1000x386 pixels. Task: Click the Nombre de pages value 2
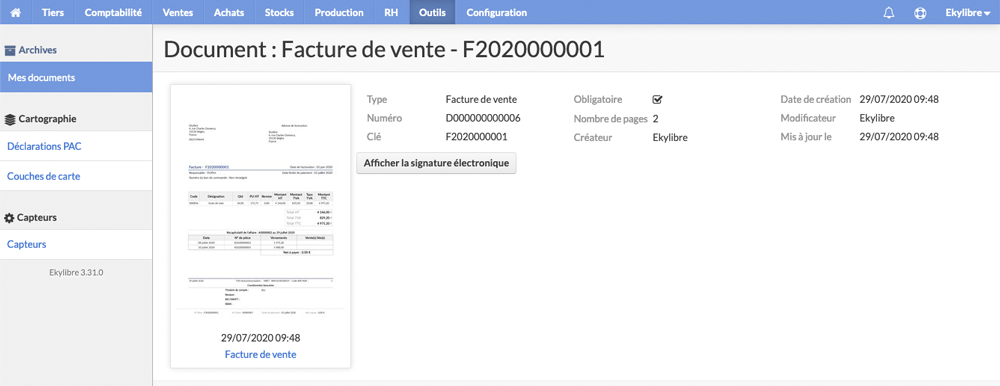pos(656,118)
